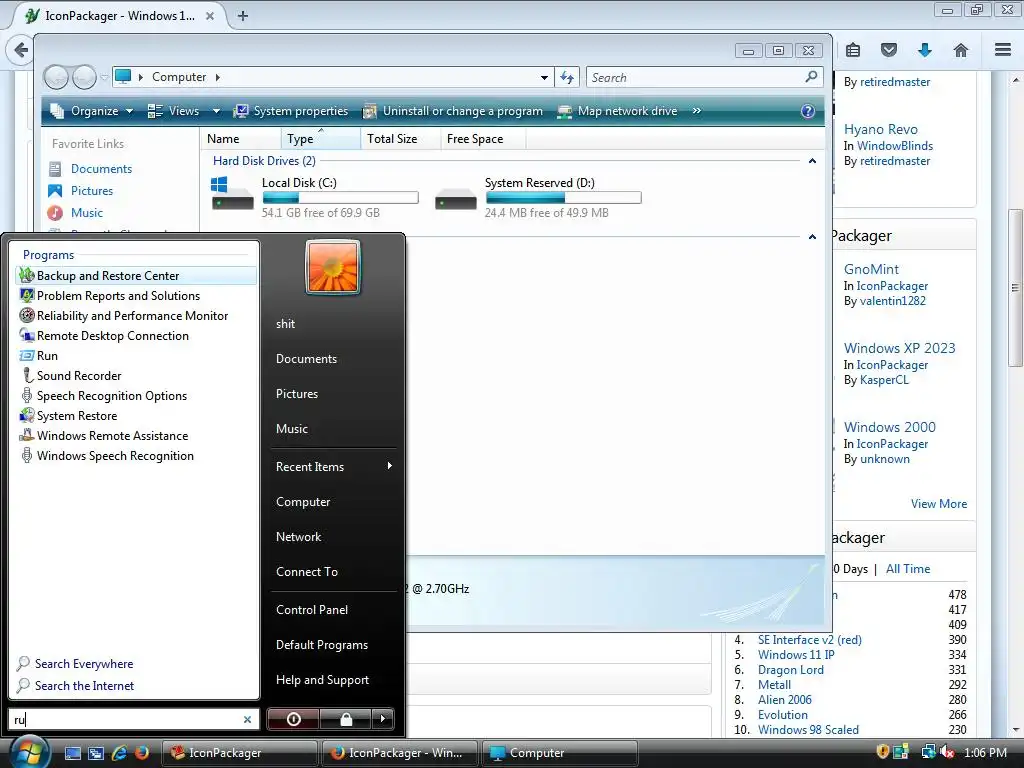
Task: Open the Views dropdown arrow
Action: [216, 111]
